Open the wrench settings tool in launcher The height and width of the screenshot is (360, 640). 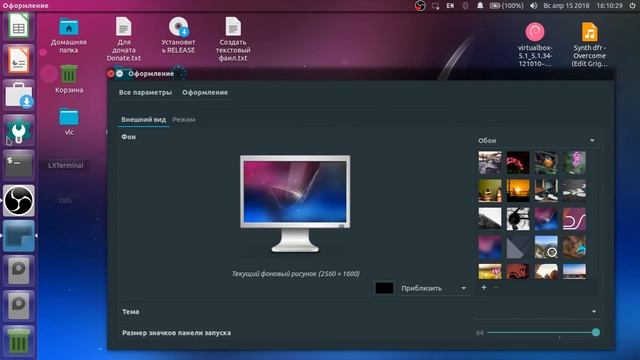pyautogui.click(x=19, y=131)
